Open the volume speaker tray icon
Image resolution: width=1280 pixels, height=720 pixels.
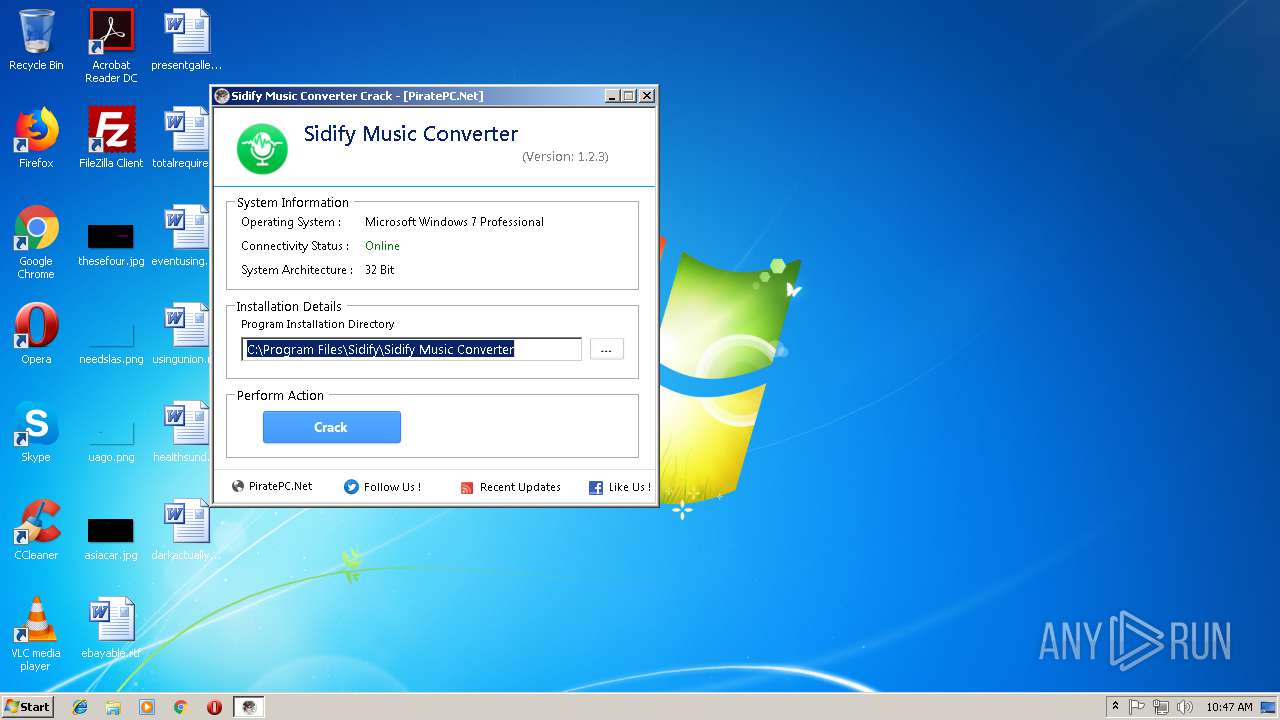[1185, 707]
